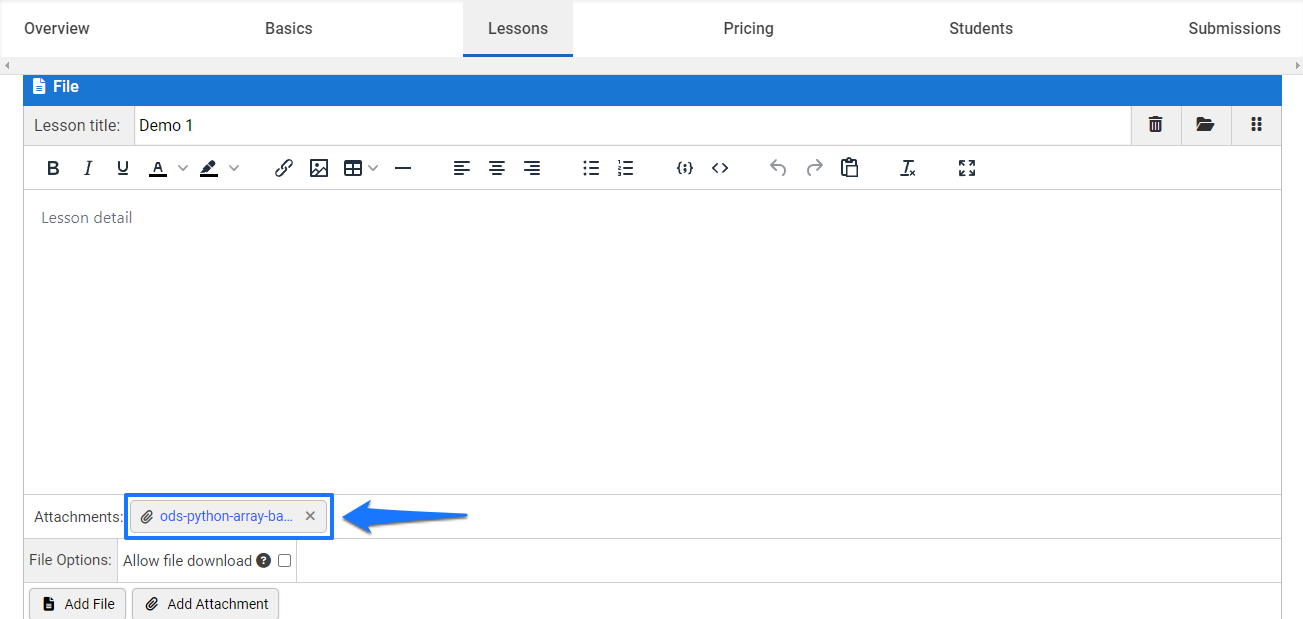1303x619 pixels.
Task: Click the tab bar right scroll arrow
Action: 1296,65
